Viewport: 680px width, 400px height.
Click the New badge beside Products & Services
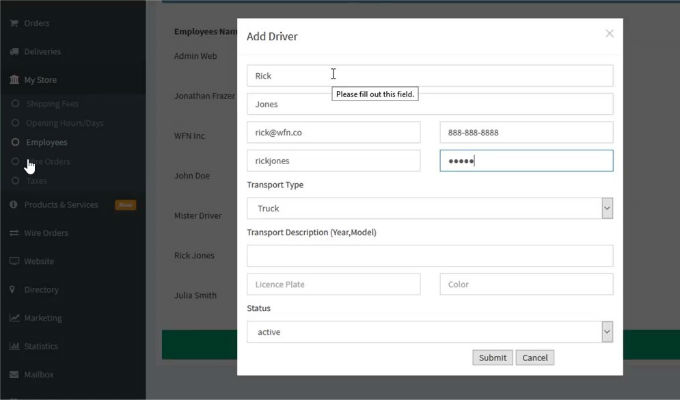click(x=125, y=205)
